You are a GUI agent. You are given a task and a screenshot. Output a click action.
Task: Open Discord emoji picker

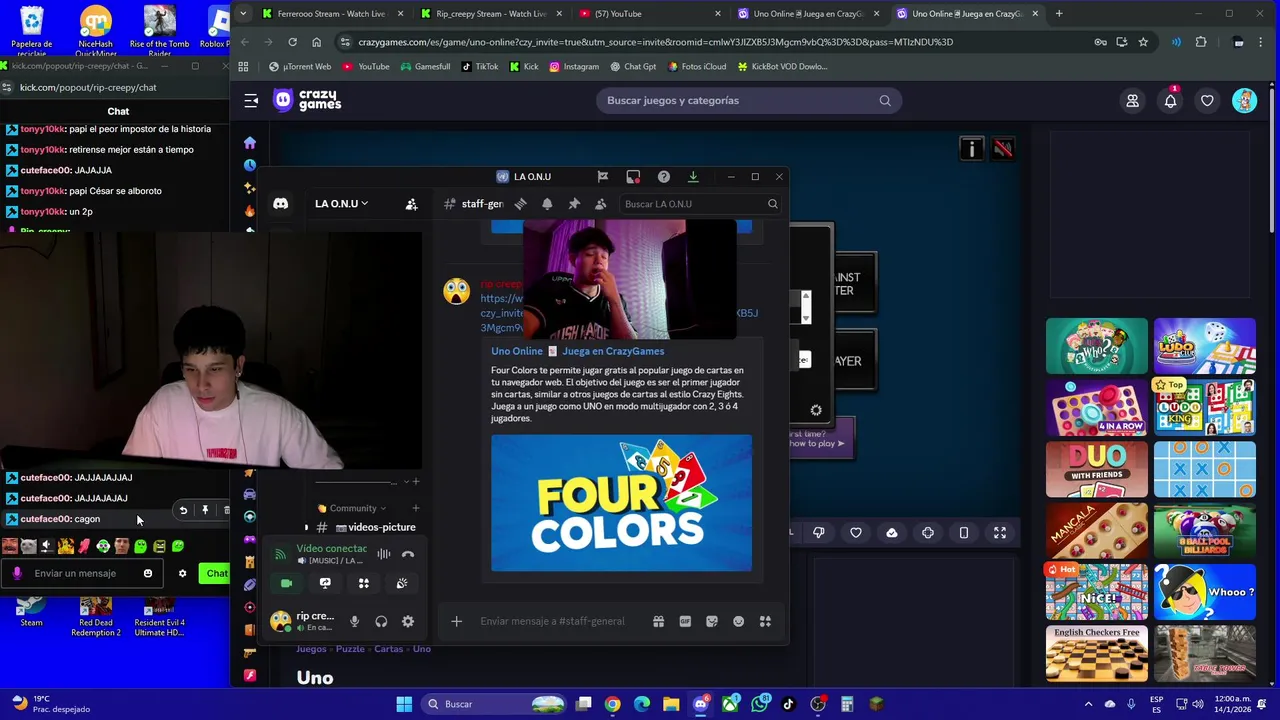point(739,621)
